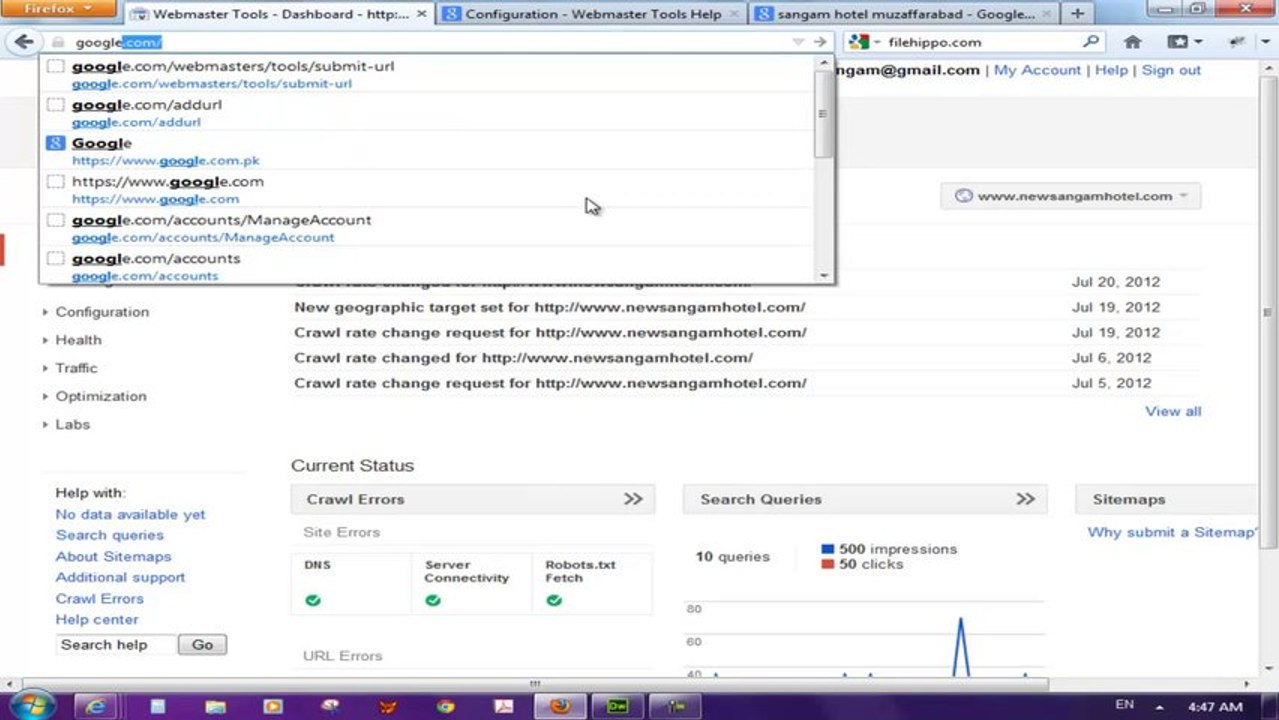
Task: Open the Firefox menu button
Action: (57, 9)
